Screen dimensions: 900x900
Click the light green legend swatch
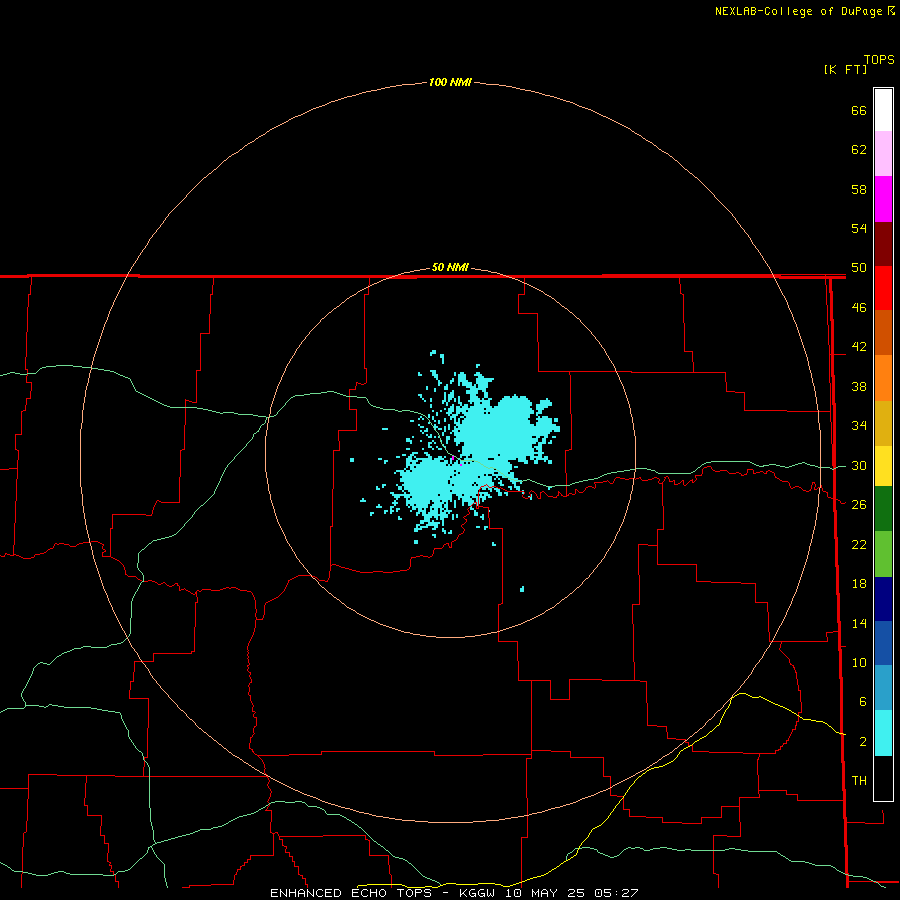point(883,554)
